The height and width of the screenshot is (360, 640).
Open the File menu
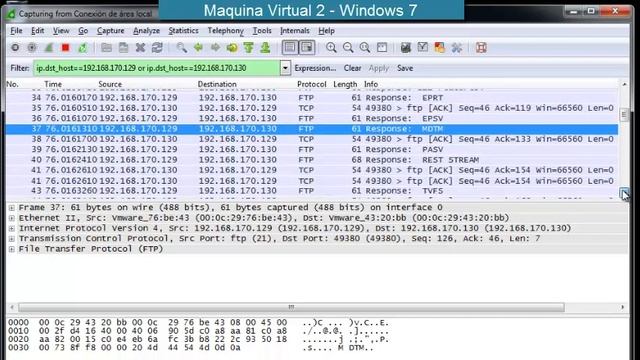coord(16,31)
